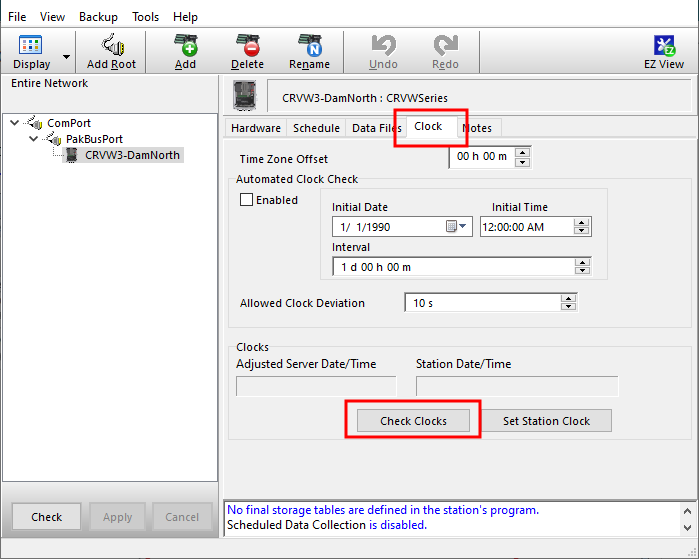This screenshot has height=559, width=699.
Task: Click the Add Root icon
Action: click(x=111, y=48)
